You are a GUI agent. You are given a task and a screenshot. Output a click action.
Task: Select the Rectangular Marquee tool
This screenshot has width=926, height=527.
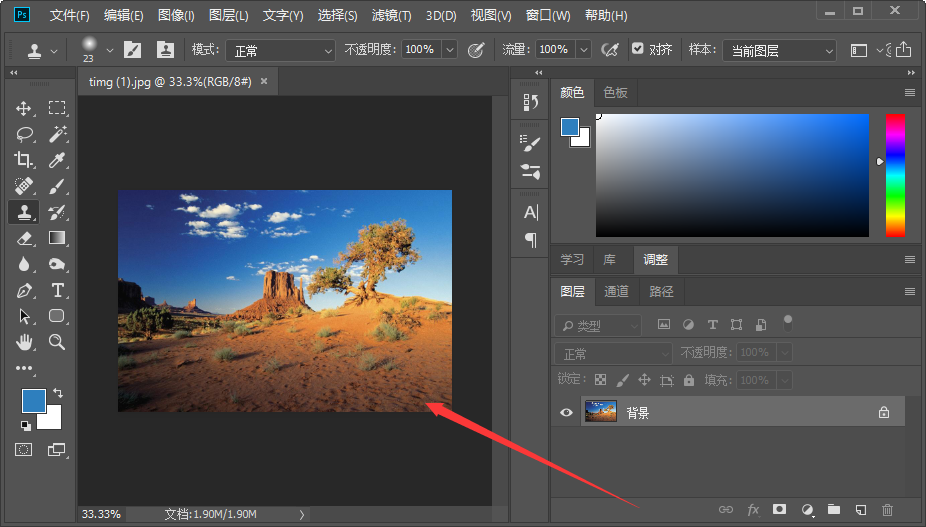(57, 108)
